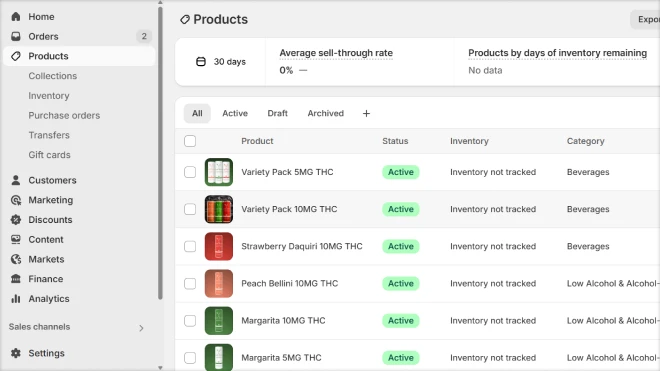Click the Customers person icon

[x=16, y=180]
